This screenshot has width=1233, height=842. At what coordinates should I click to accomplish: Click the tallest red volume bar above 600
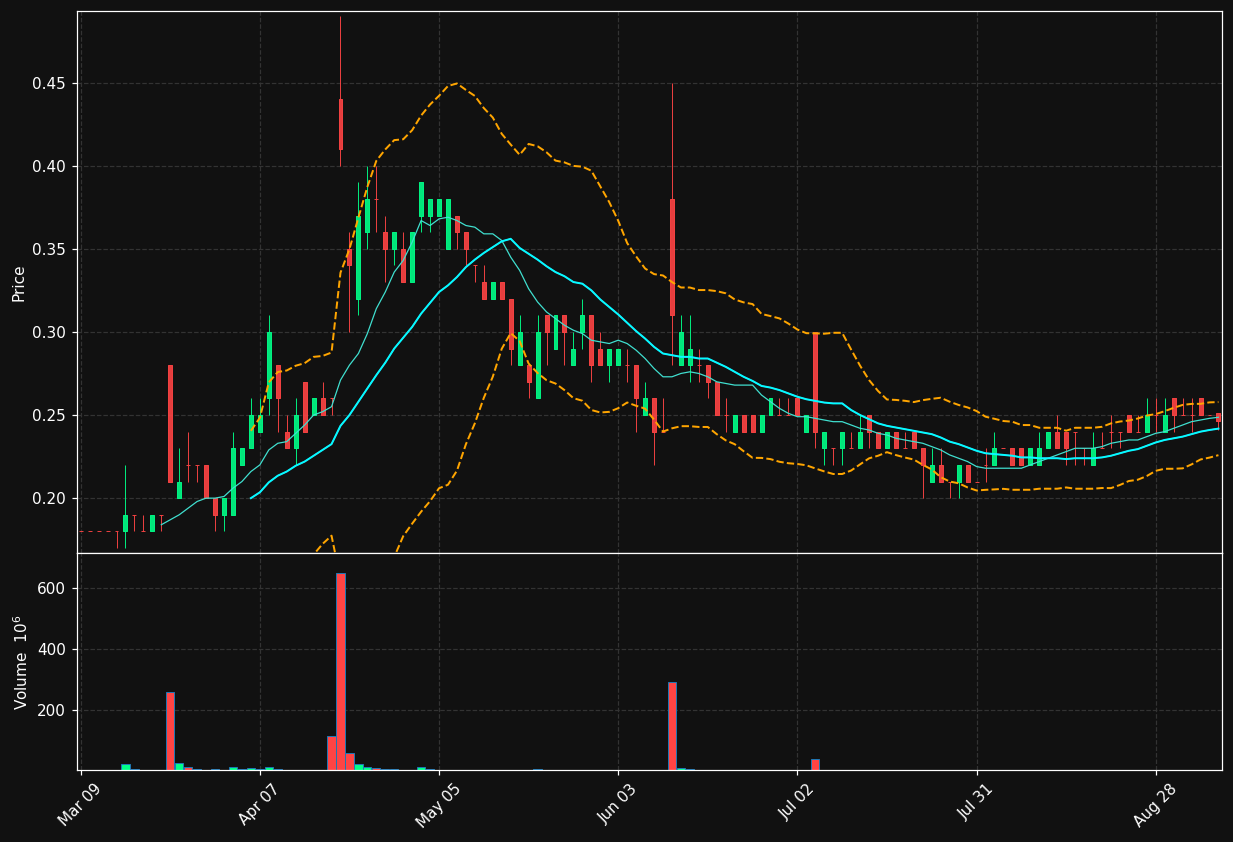341,671
